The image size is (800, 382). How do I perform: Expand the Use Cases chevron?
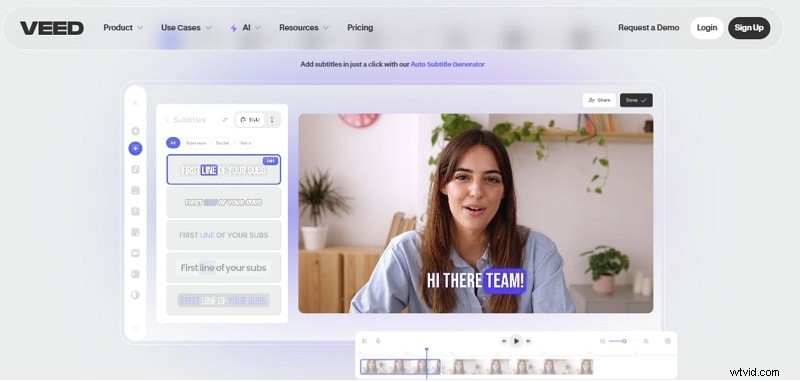(x=208, y=28)
